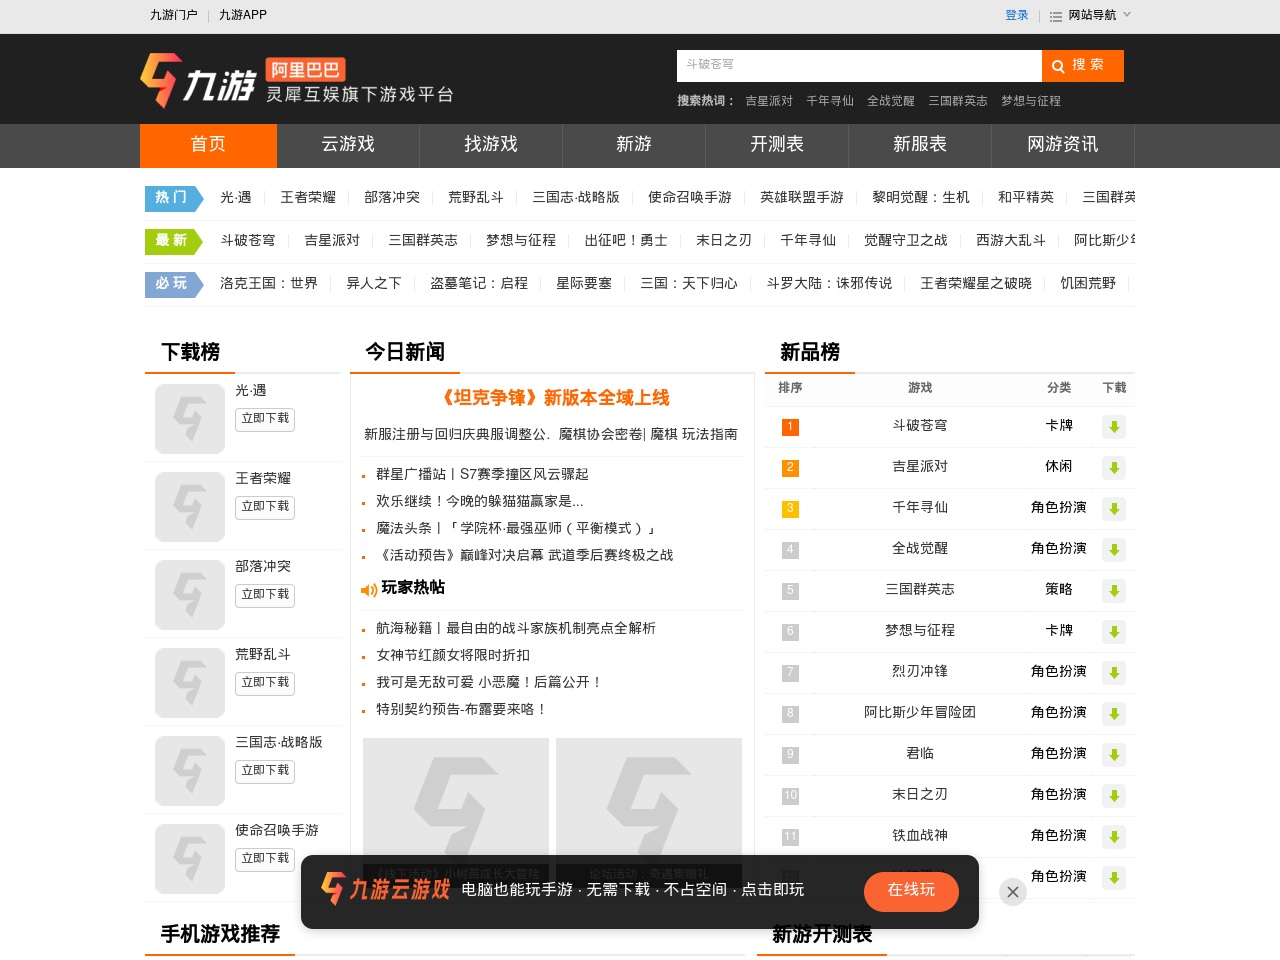Open the 网站导航 dropdown menu
The image size is (1280, 960).
pyautogui.click(x=1091, y=15)
